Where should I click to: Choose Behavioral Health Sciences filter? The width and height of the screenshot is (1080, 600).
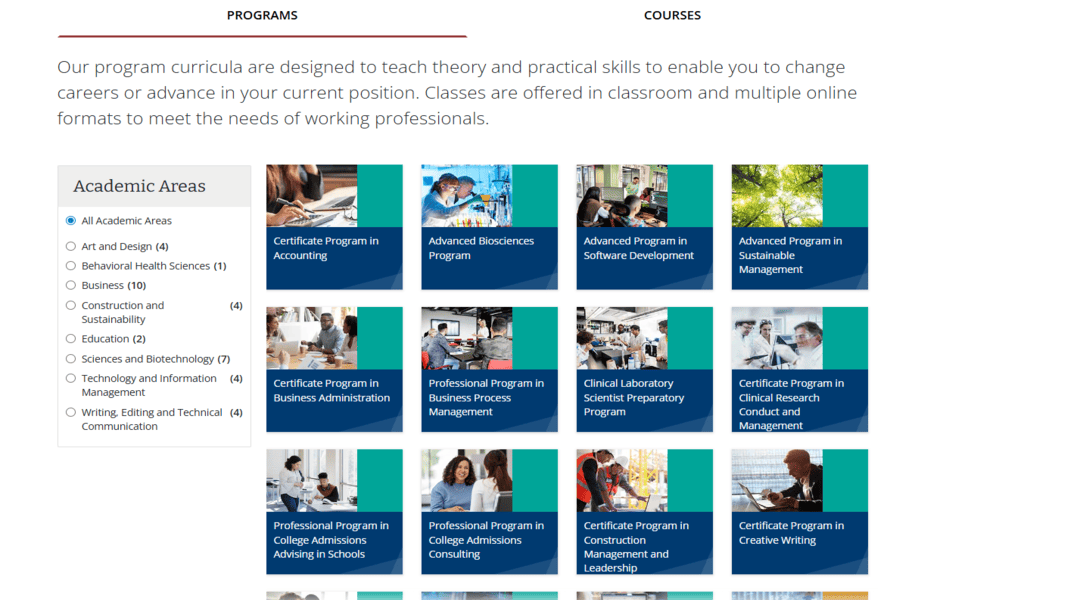[71, 266]
